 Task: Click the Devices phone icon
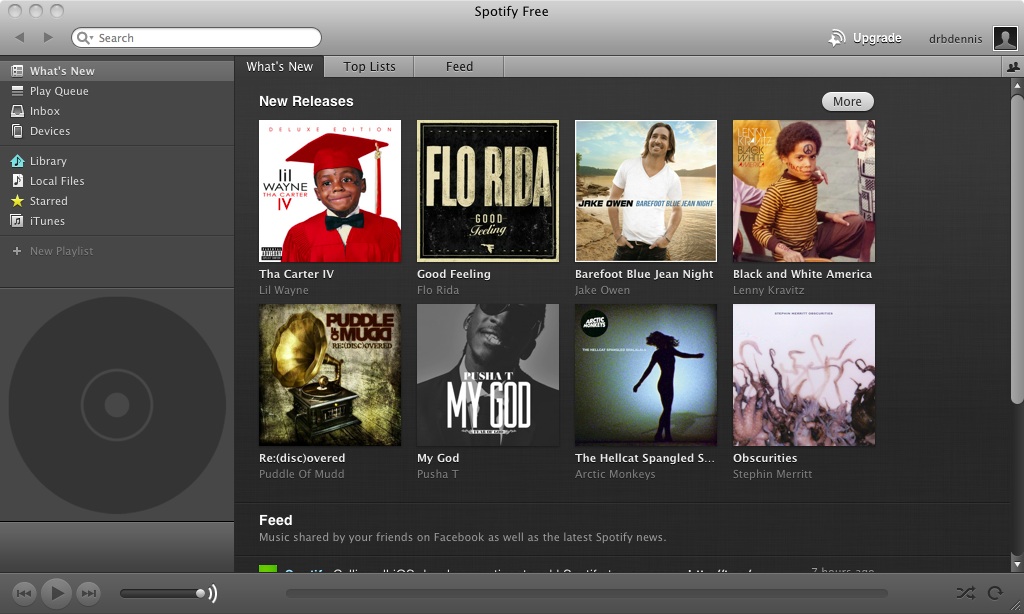click(x=18, y=131)
